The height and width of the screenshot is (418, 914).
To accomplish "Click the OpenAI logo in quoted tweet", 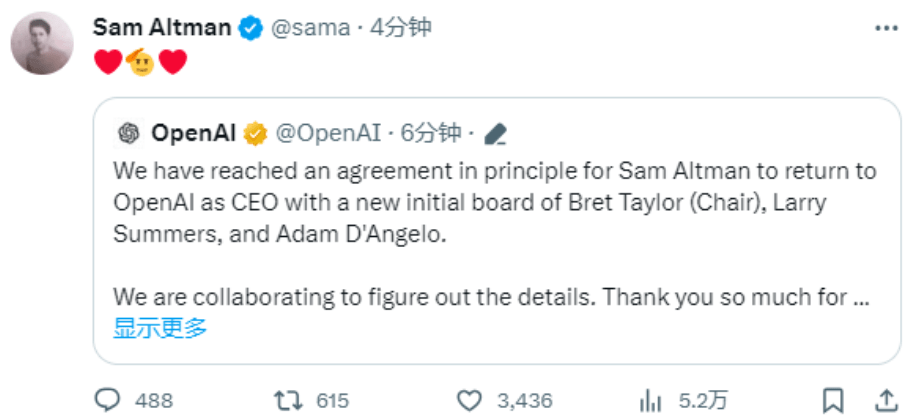I will (x=128, y=132).
